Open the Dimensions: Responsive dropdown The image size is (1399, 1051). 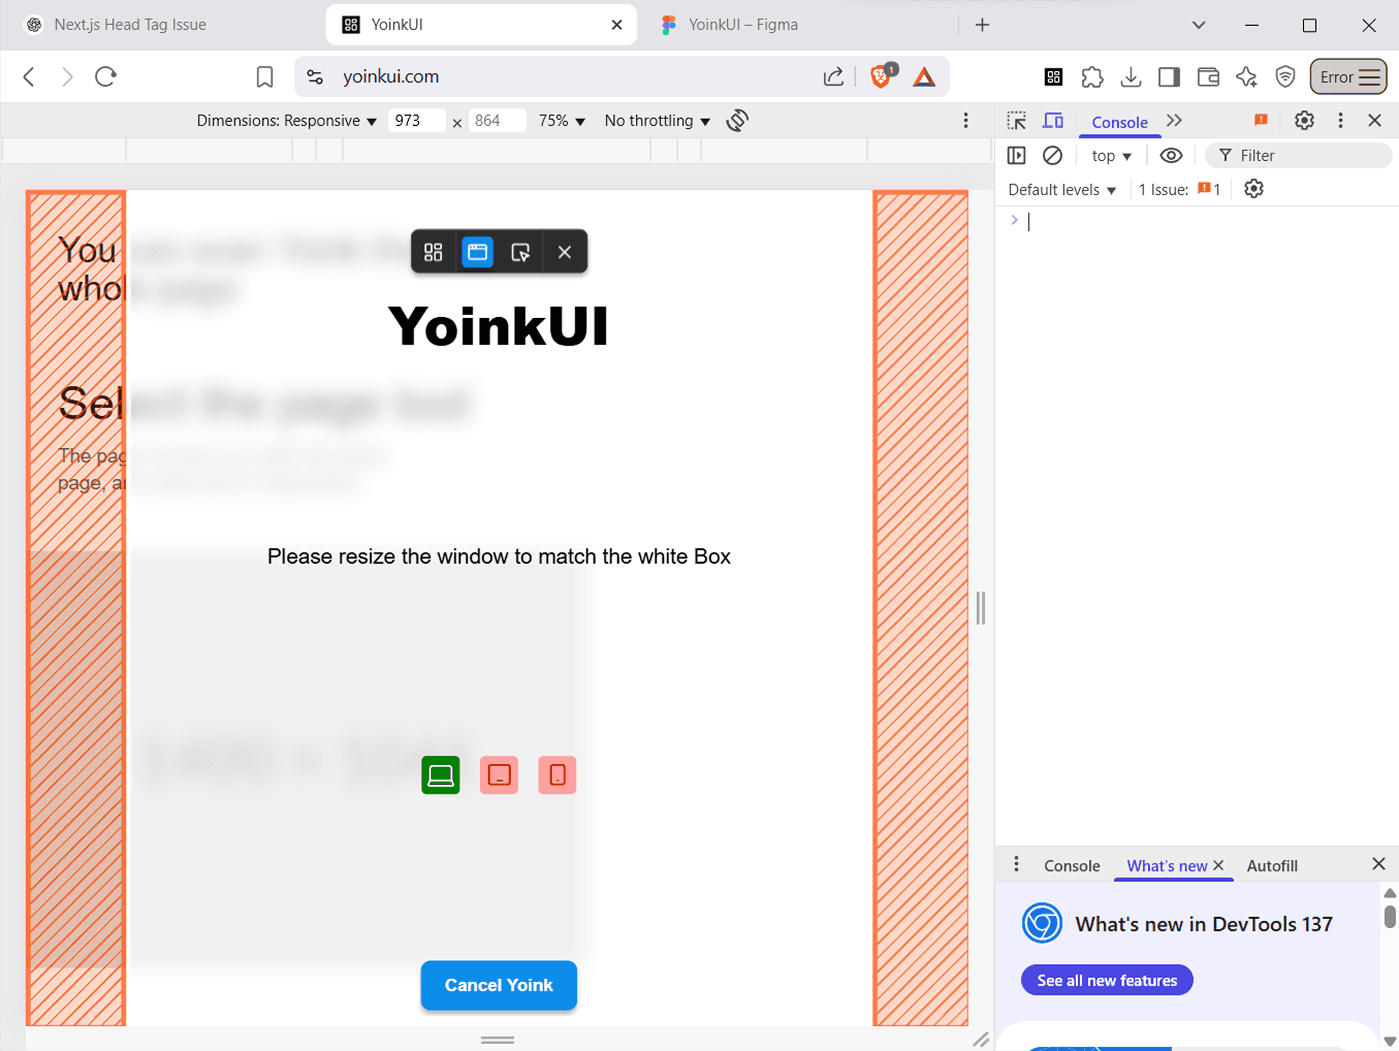[287, 120]
